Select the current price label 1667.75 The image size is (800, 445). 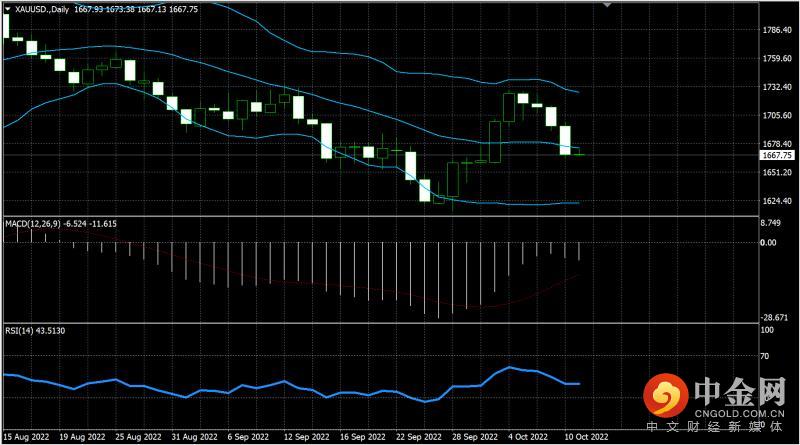(777, 155)
